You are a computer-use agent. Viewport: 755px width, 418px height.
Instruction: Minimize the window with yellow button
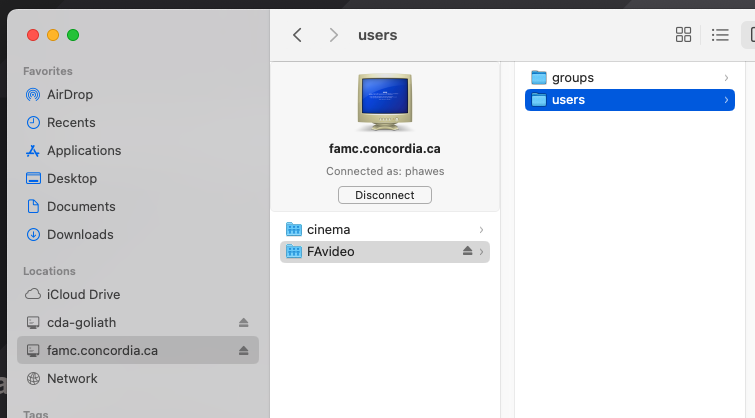(53, 35)
